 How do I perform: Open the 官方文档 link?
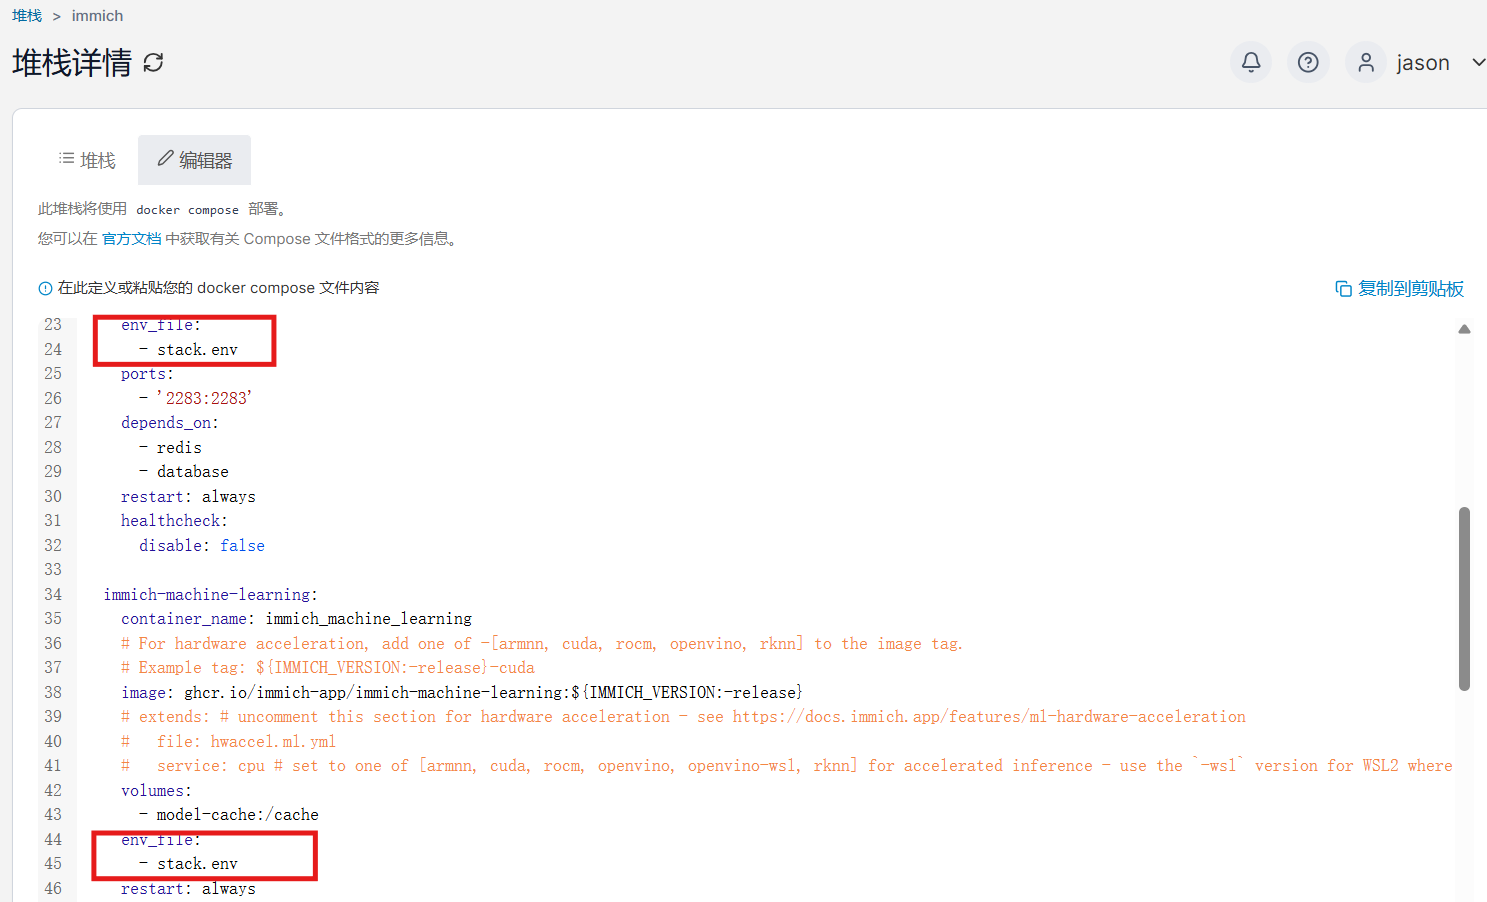[131, 239]
